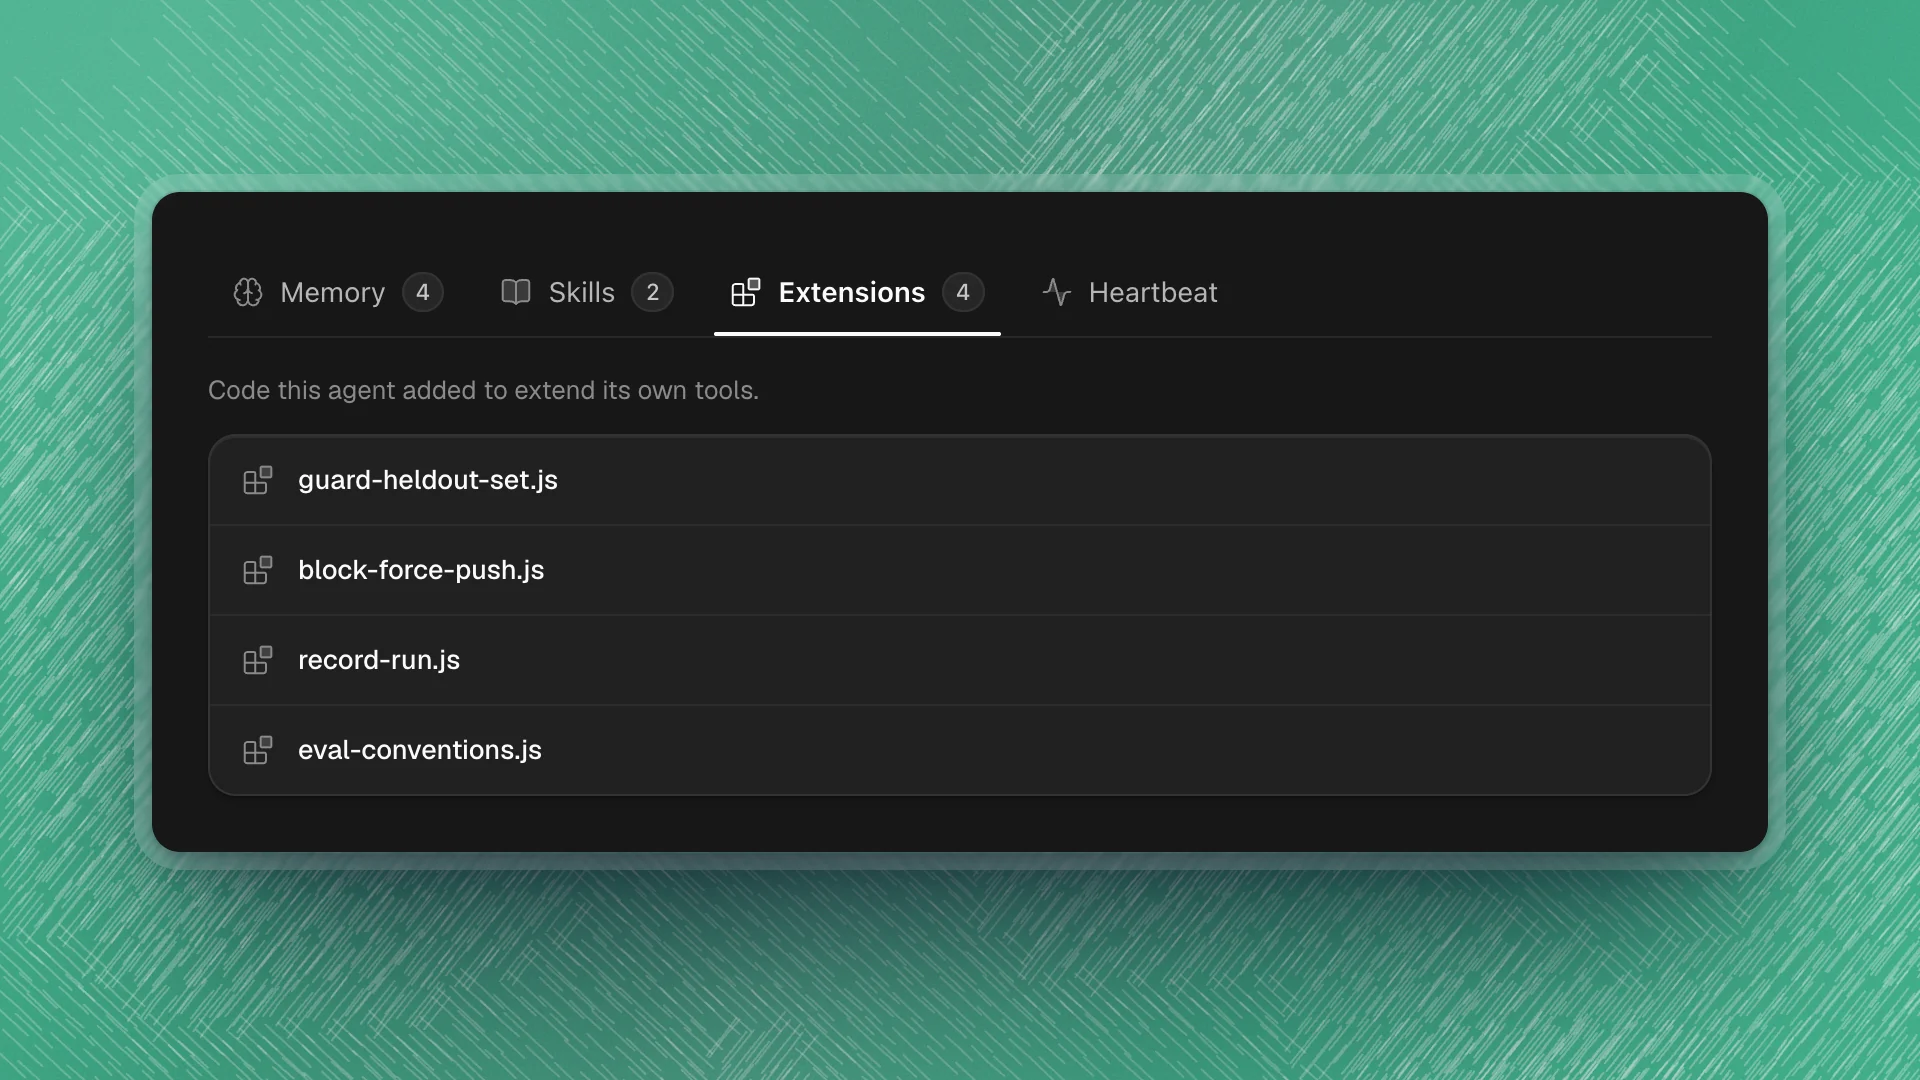Click the extension icon for eval-conventions.js

click(258, 750)
